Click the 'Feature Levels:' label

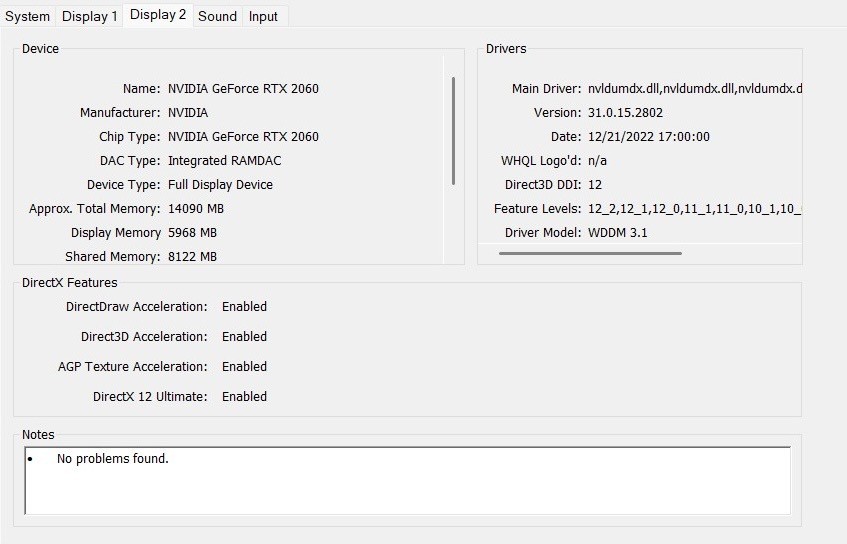click(x=537, y=209)
